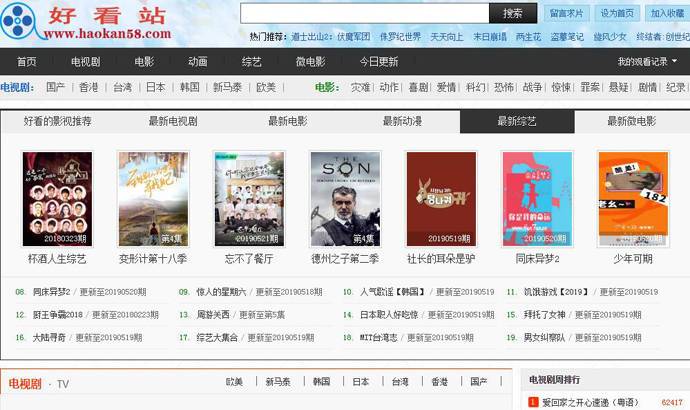Select the 好看的影视推荐 tab
This screenshot has width=690, height=410.
58,121
